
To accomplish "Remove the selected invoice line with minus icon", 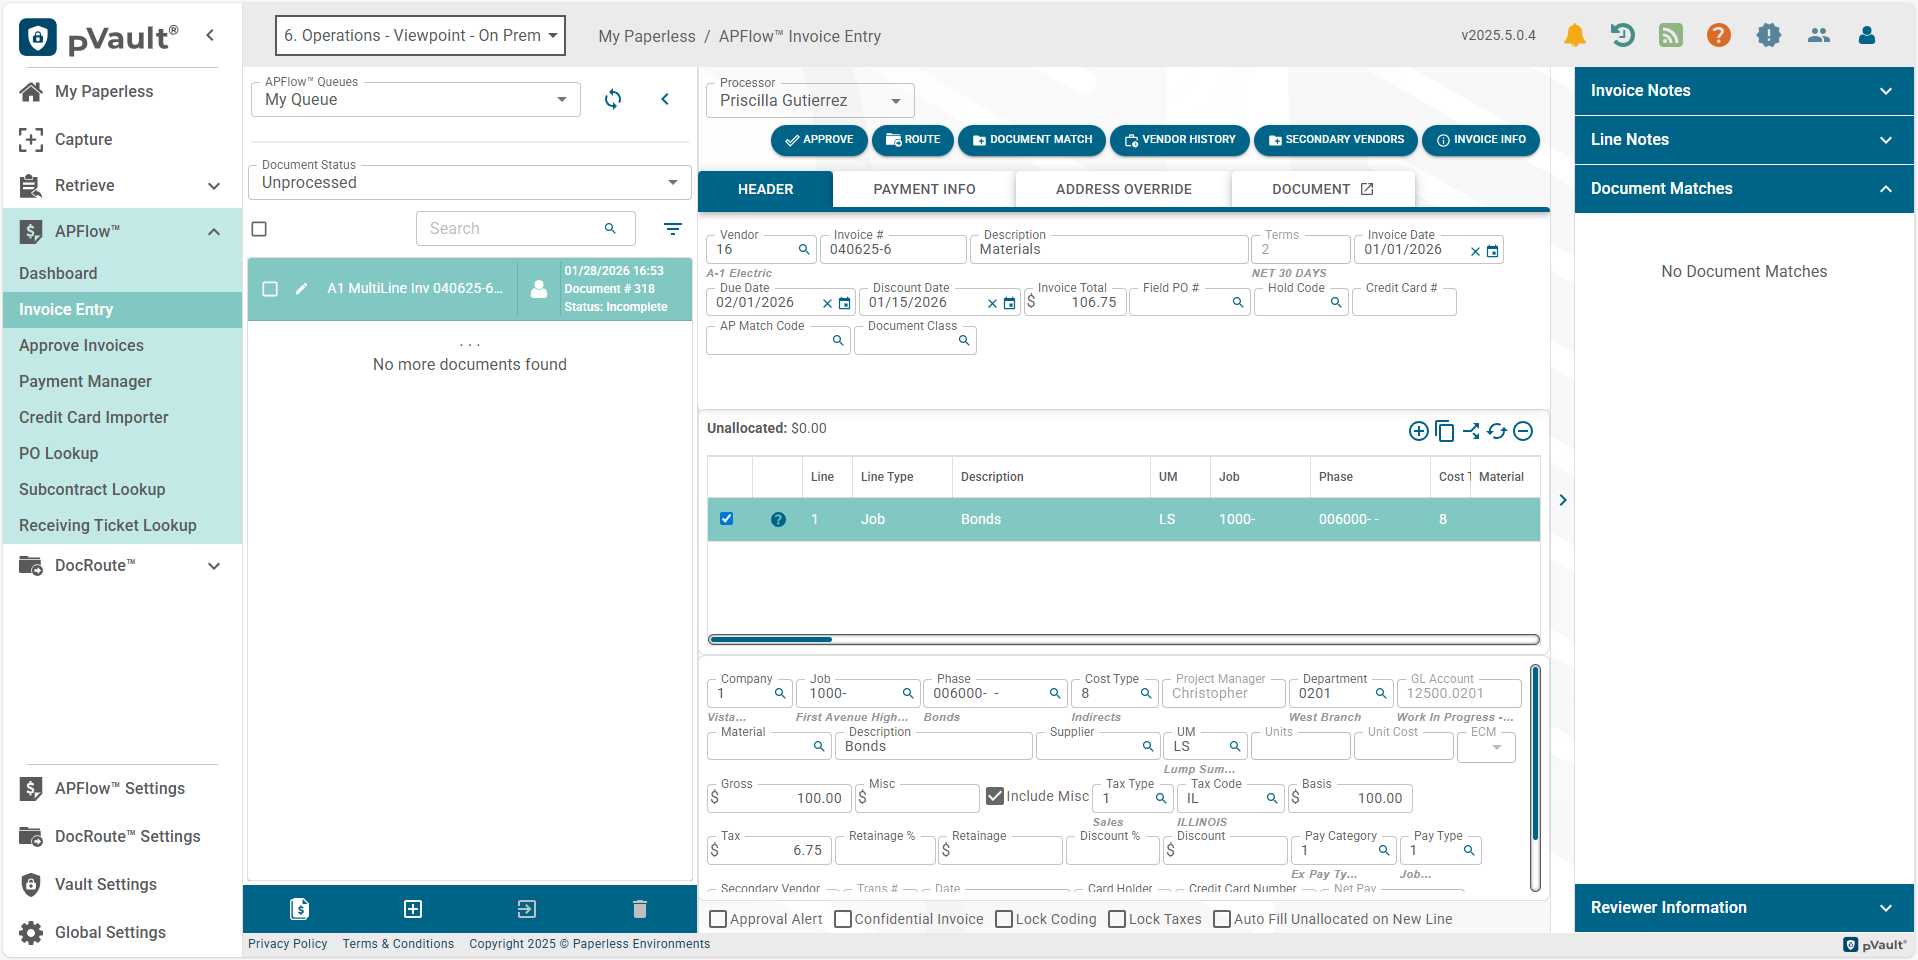I will point(1523,431).
